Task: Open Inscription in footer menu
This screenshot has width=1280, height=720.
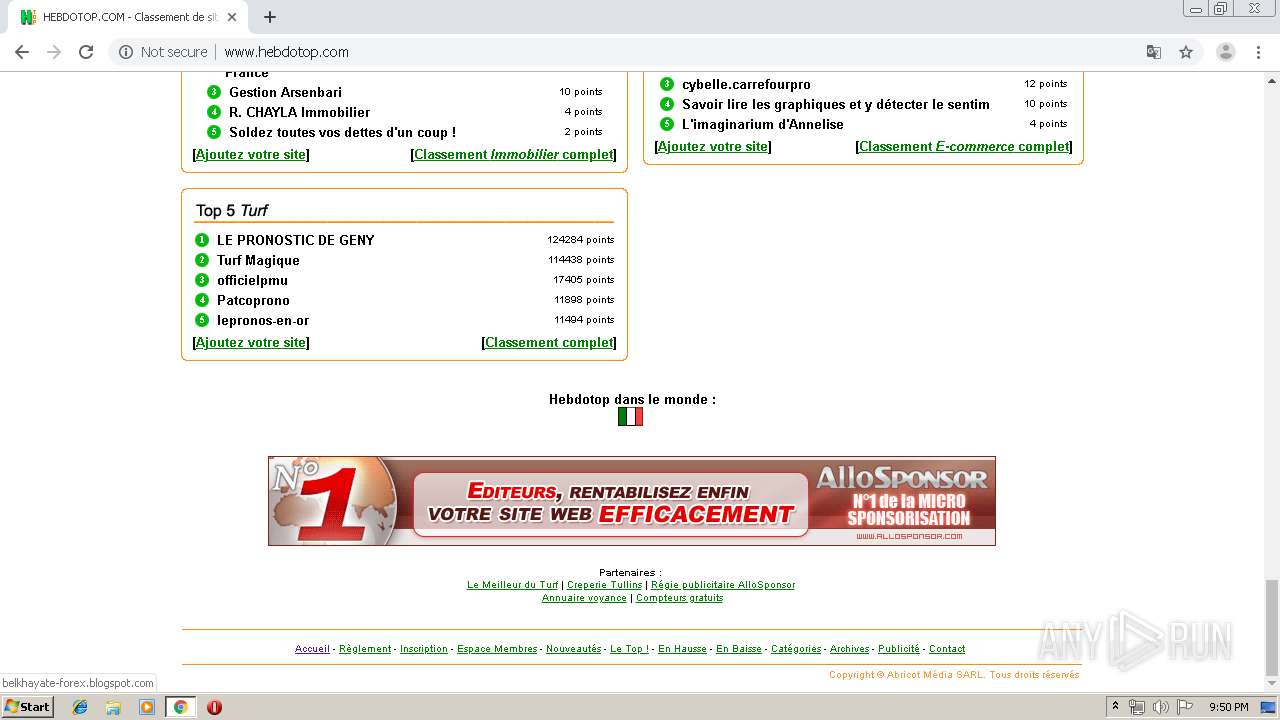Action: 424,649
